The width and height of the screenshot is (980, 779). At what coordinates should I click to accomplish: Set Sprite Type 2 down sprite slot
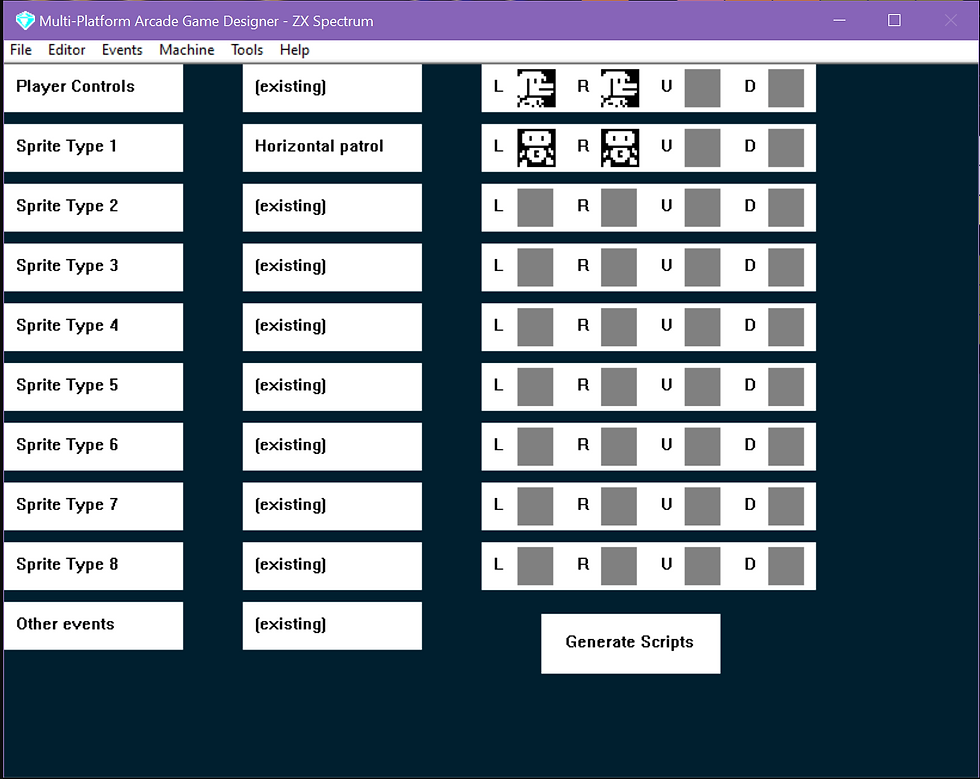point(786,208)
